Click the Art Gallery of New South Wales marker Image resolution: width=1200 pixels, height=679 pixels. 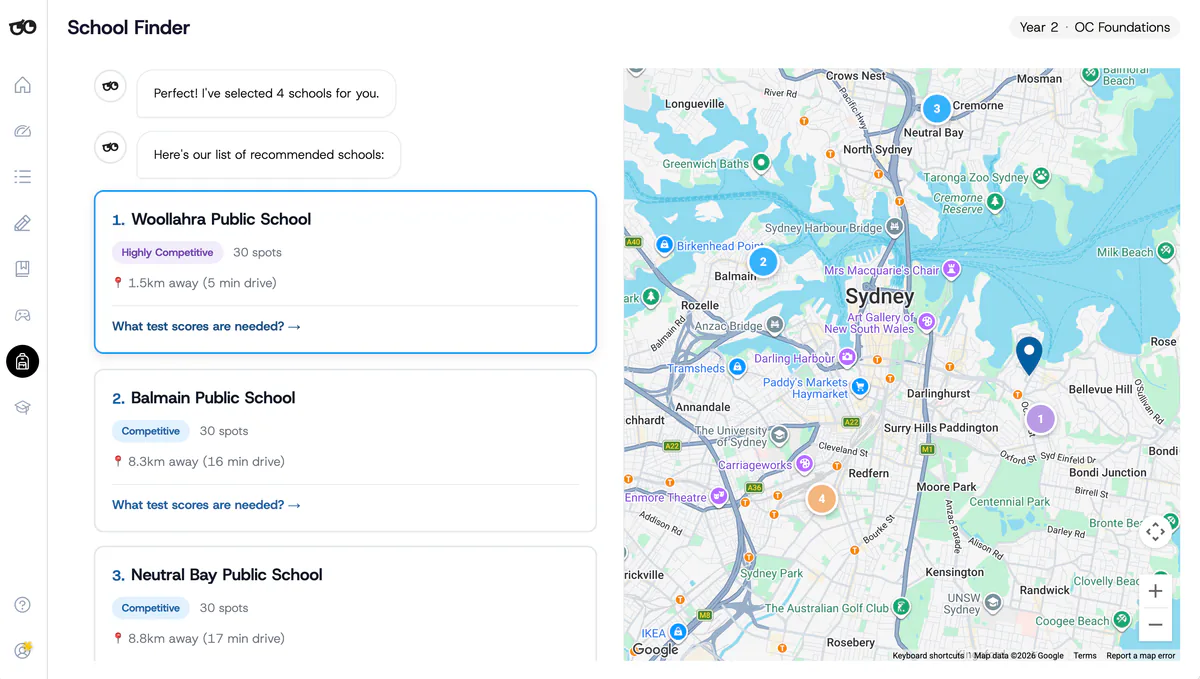click(x=927, y=322)
